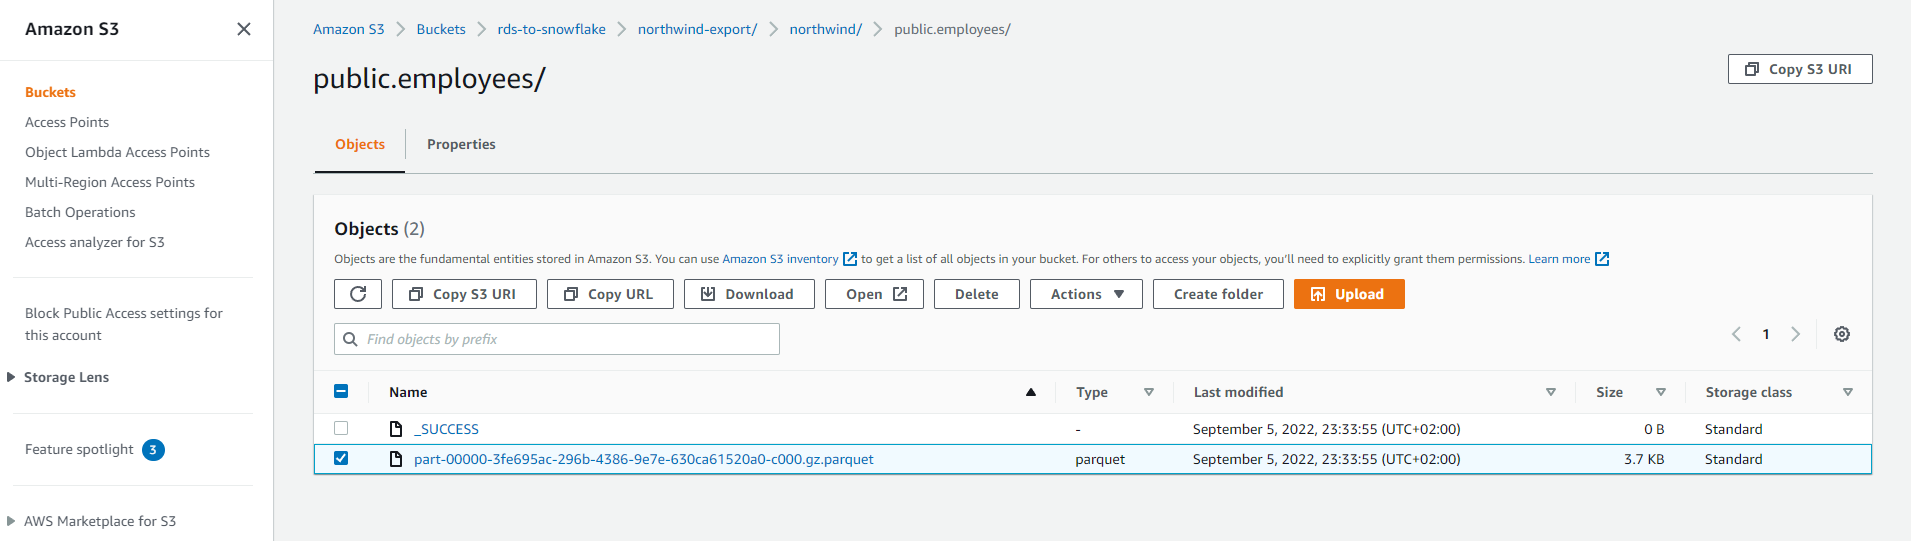This screenshot has height=541, width=1911.
Task: Open the _SUCCESS object link
Action: tap(446, 429)
